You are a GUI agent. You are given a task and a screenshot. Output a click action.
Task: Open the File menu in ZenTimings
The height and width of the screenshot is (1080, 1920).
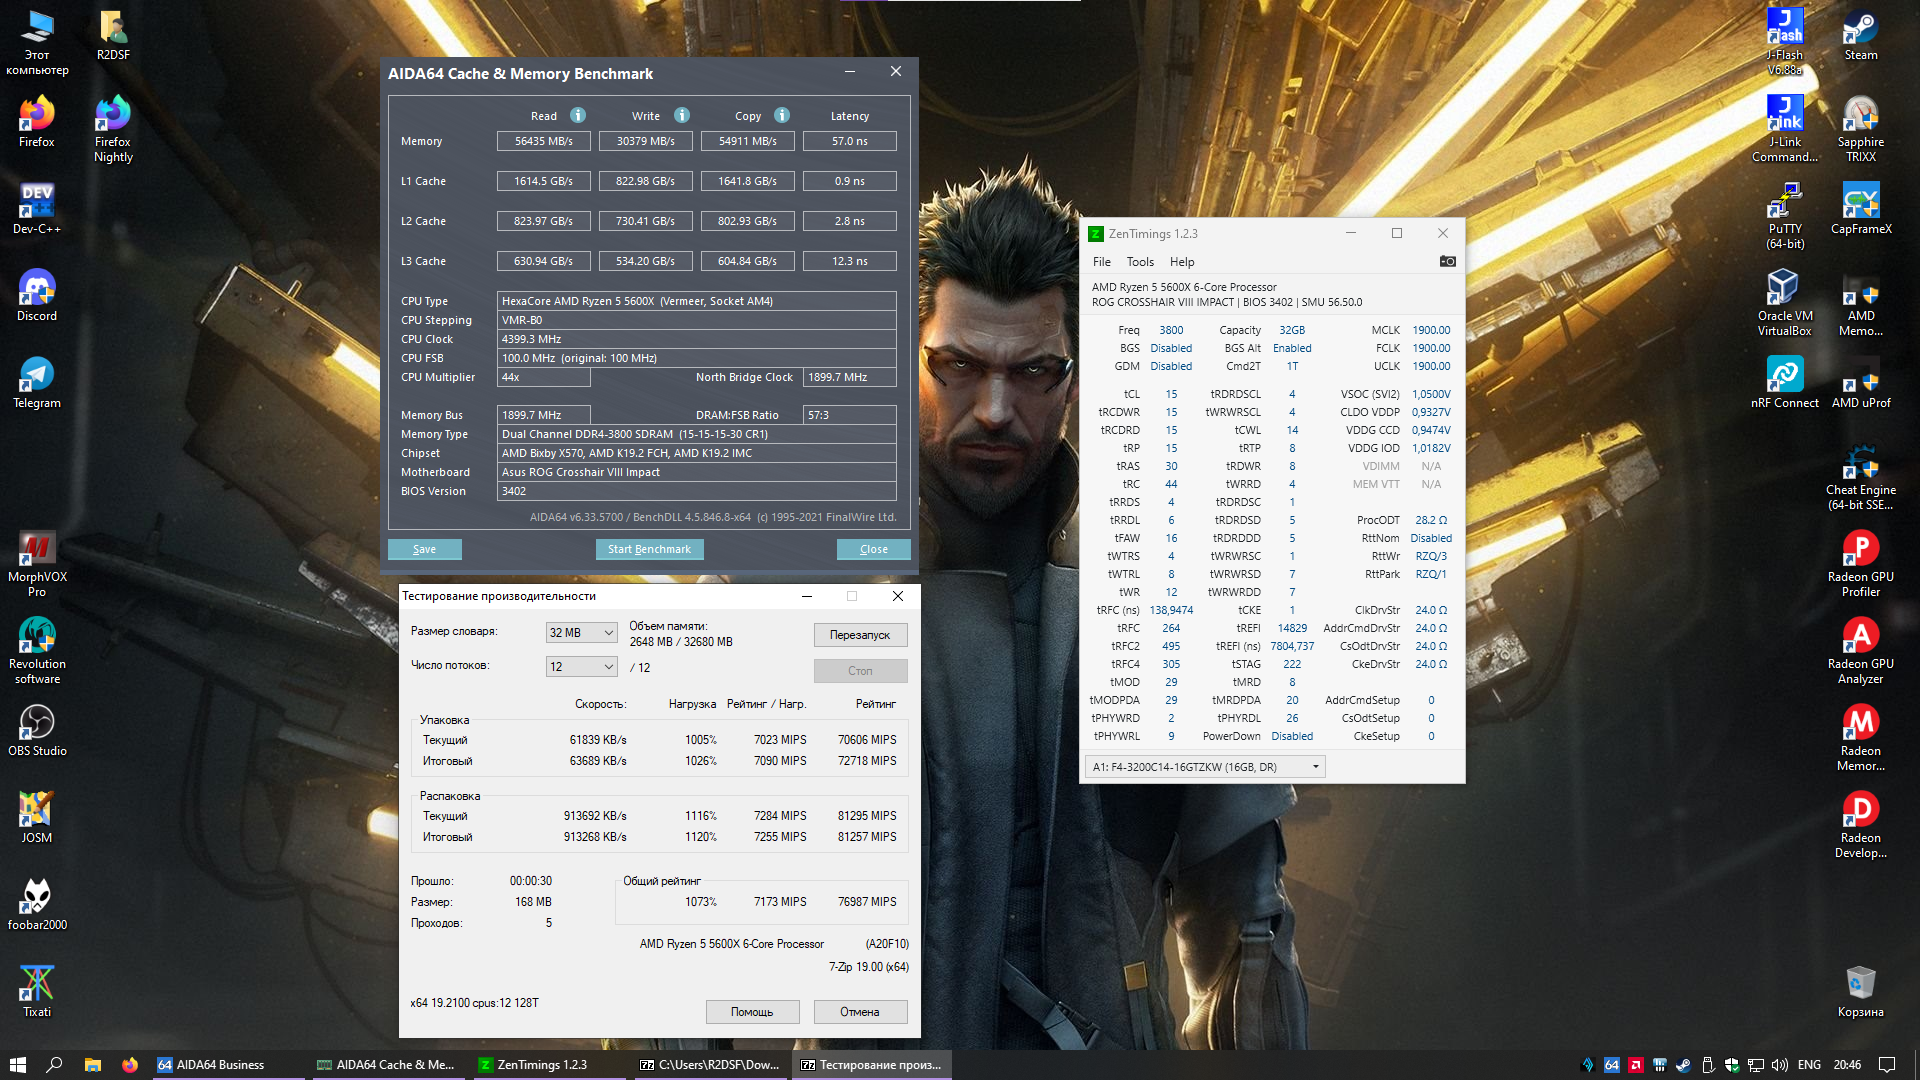(1102, 262)
